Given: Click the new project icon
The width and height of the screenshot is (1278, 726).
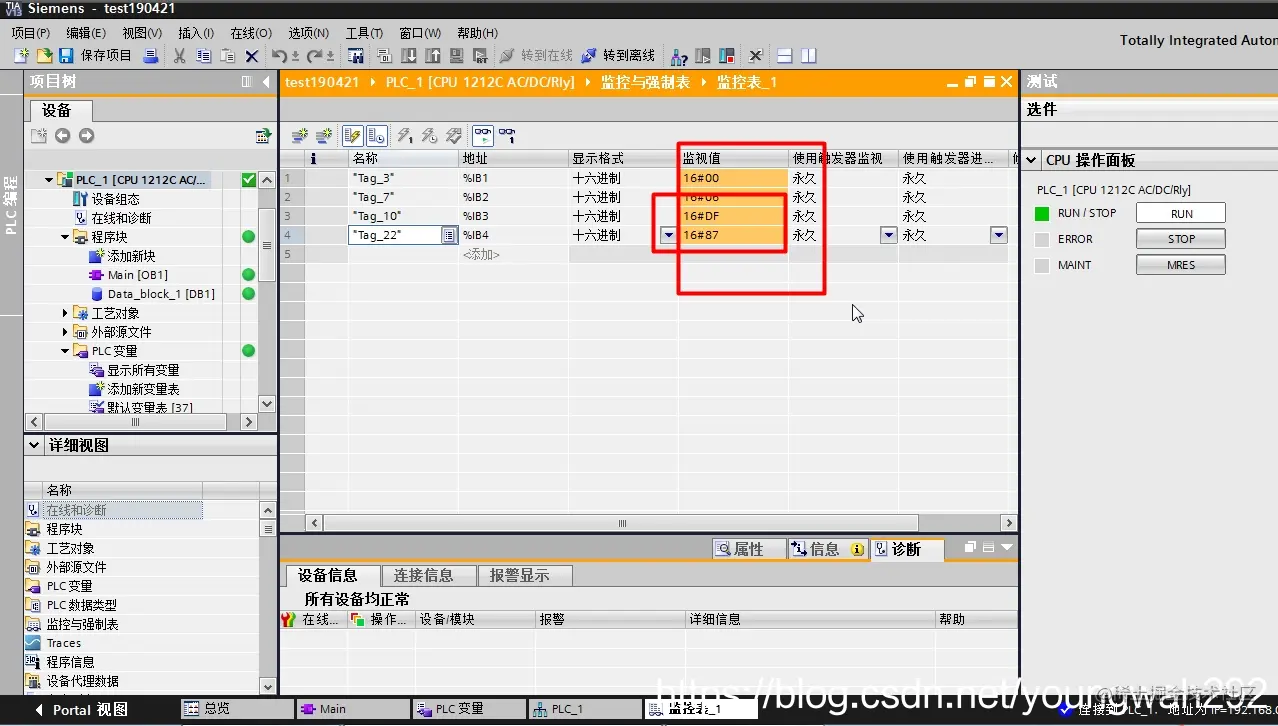Looking at the screenshot, I should coord(21,56).
